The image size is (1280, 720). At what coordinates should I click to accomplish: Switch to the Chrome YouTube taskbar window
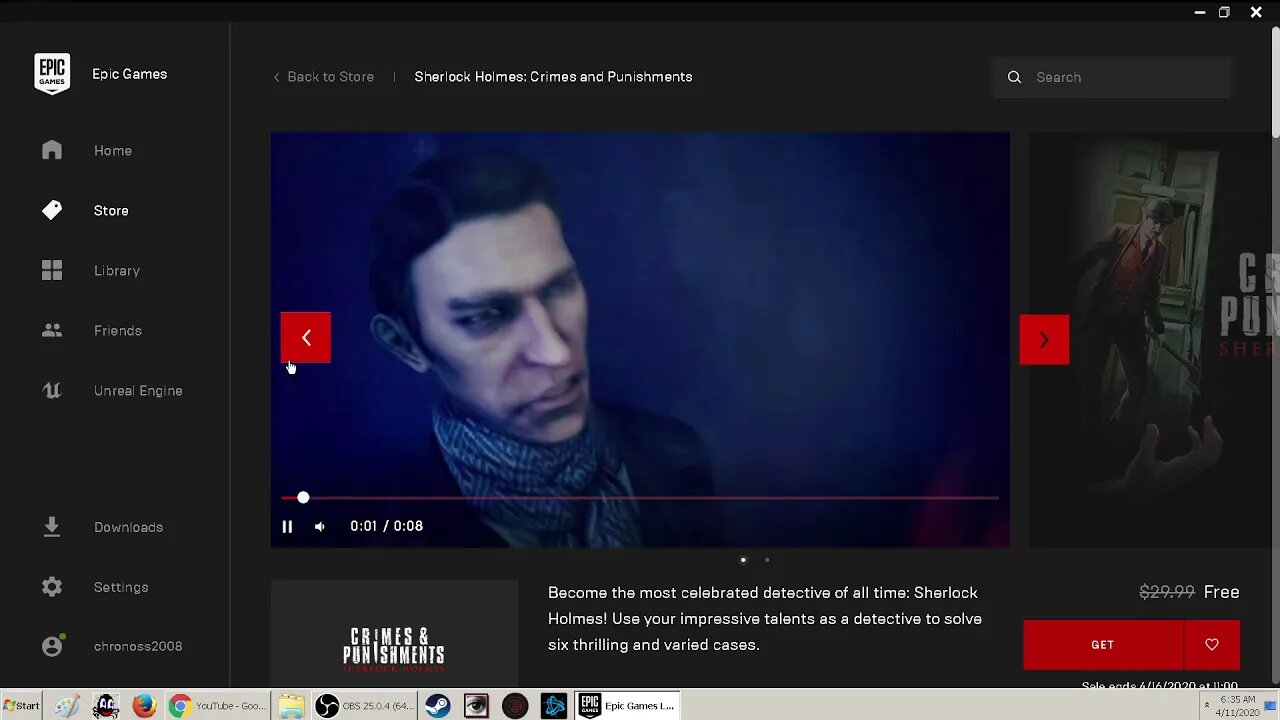coord(217,706)
